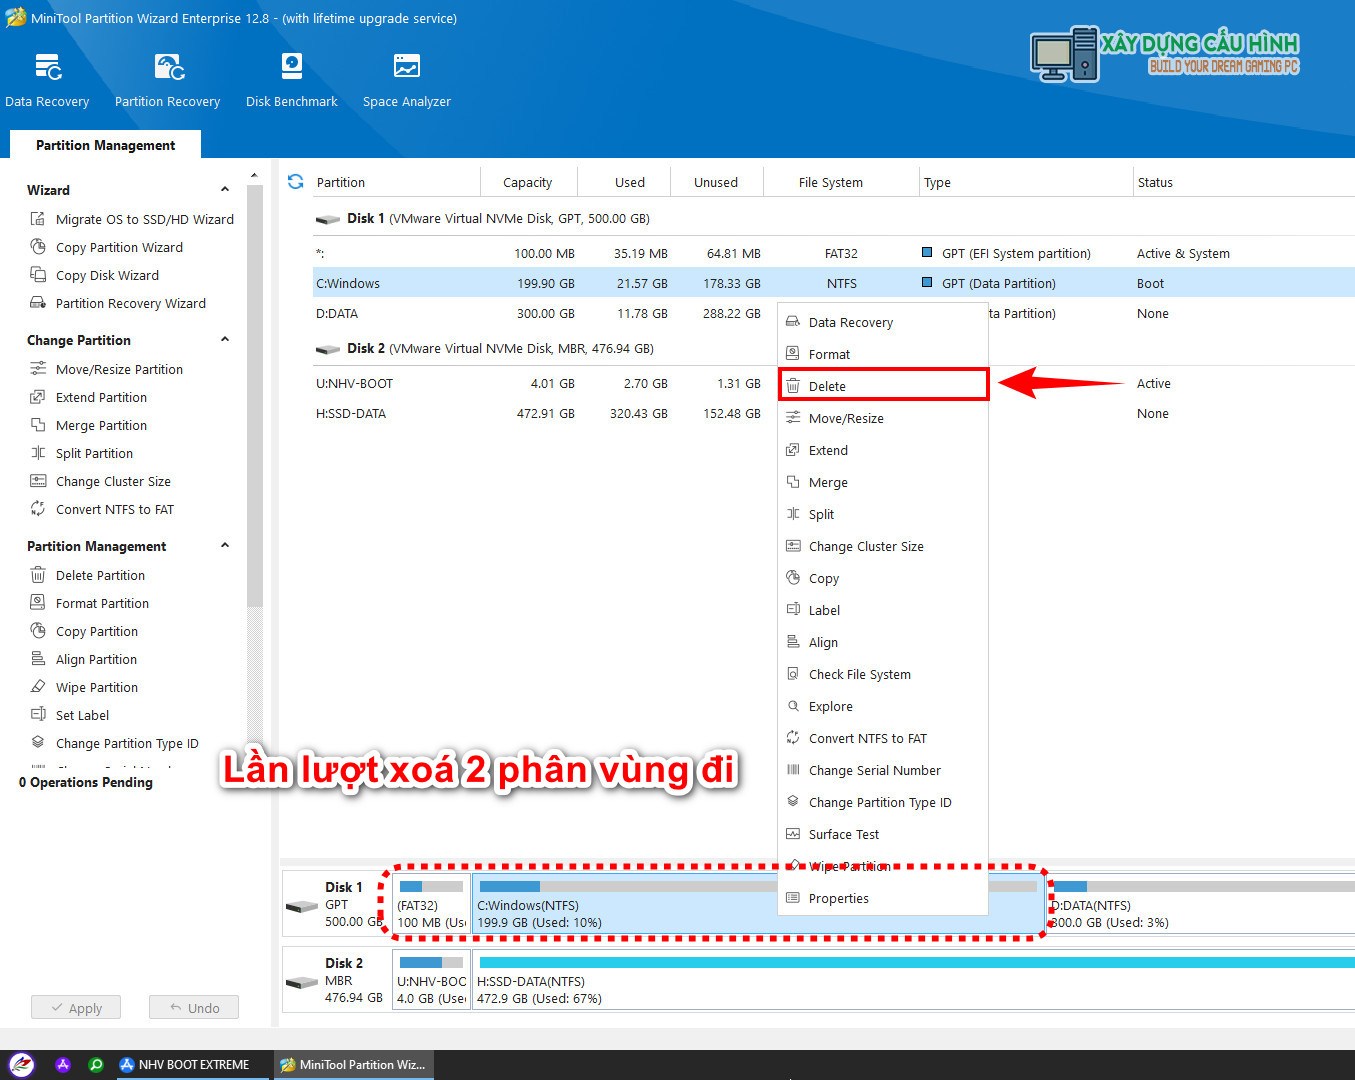Screen dimensions: 1355x1080
Task: Click the purple A icon on taskbar
Action: coord(63,1065)
